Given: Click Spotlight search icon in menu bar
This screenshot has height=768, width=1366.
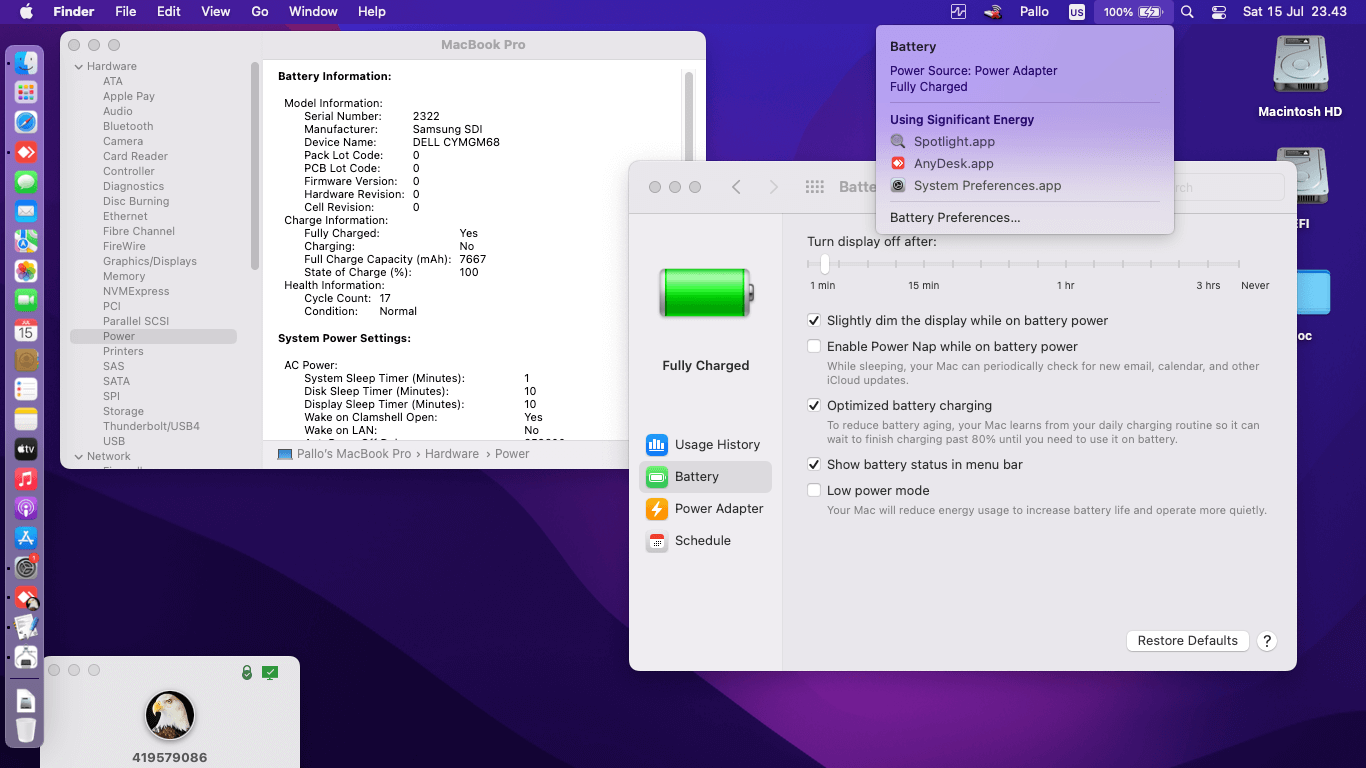Looking at the screenshot, I should 1187,12.
